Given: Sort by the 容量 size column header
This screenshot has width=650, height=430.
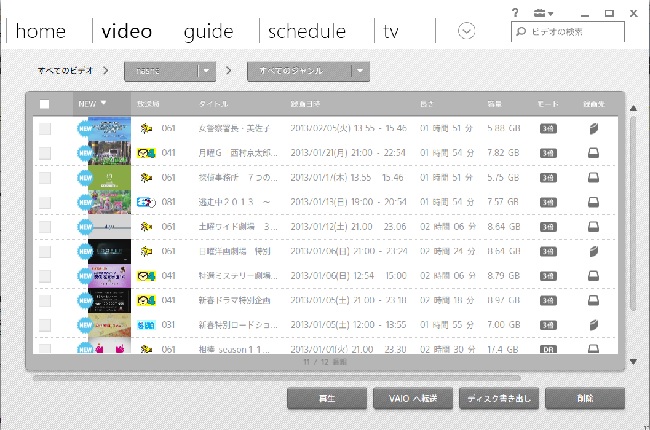Looking at the screenshot, I should click(x=495, y=104).
